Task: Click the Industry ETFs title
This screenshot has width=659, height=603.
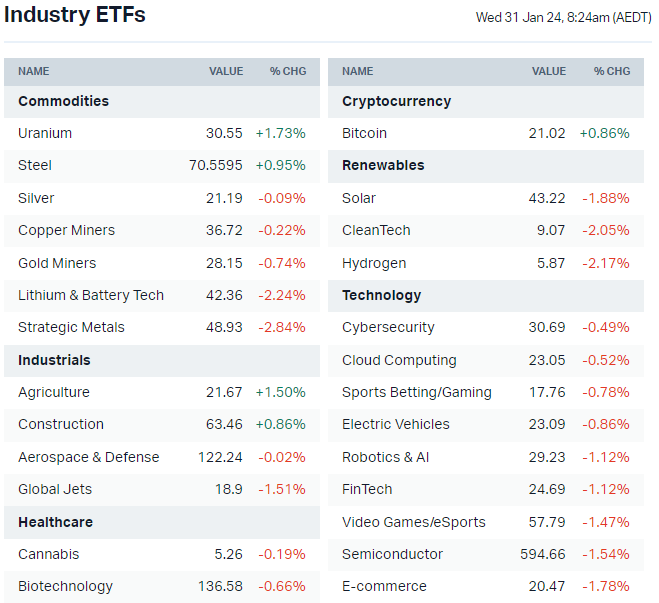Action: click(x=75, y=15)
